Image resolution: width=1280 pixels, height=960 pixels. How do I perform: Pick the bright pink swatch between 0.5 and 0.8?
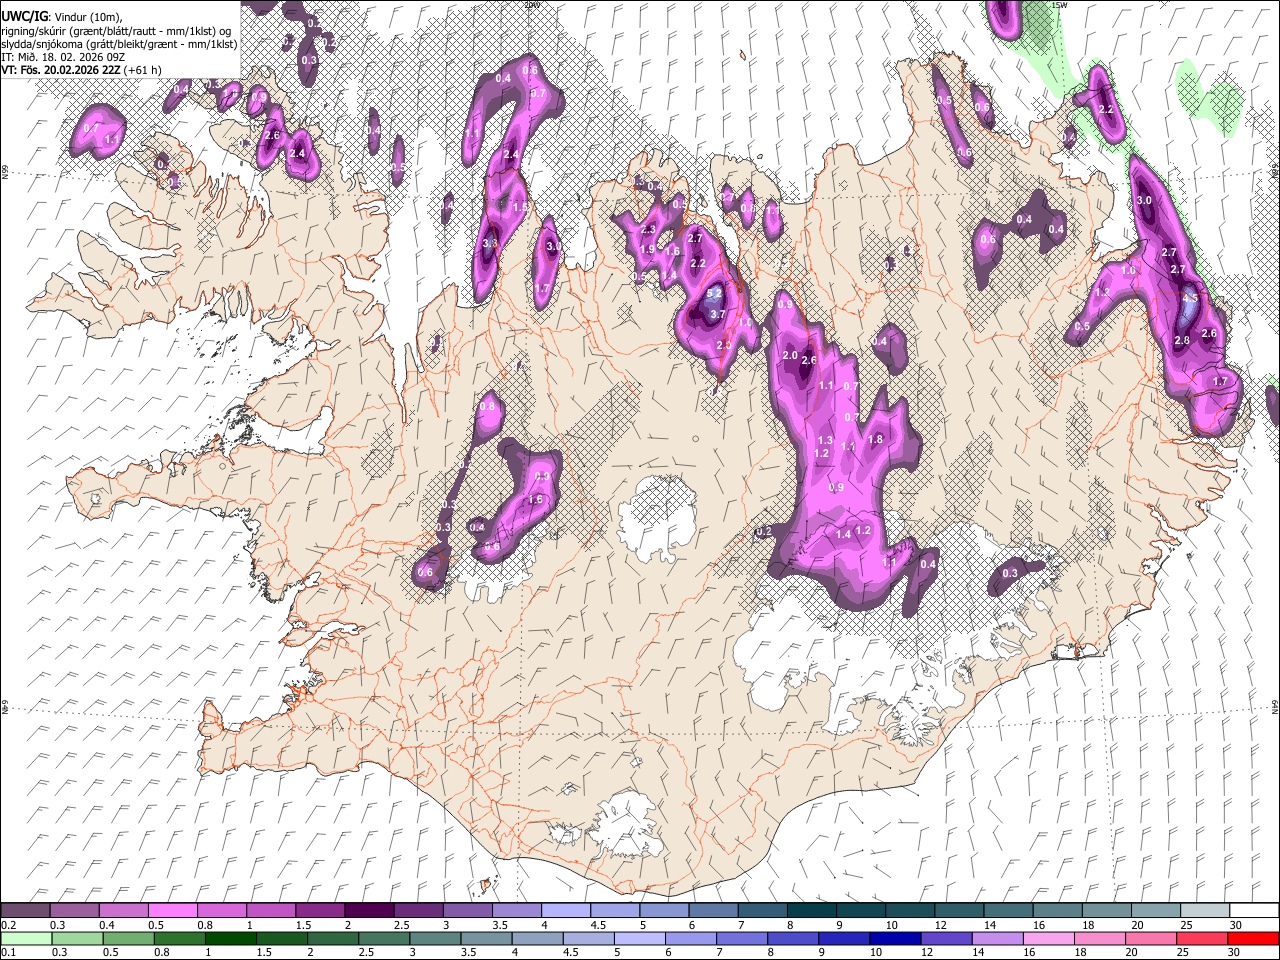(x=172, y=911)
